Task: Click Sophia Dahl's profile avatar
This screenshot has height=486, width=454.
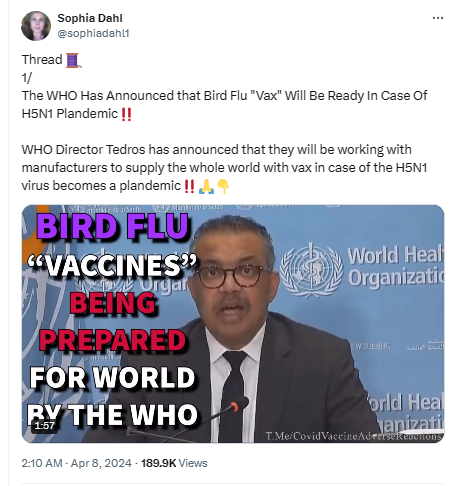Action: click(36, 26)
